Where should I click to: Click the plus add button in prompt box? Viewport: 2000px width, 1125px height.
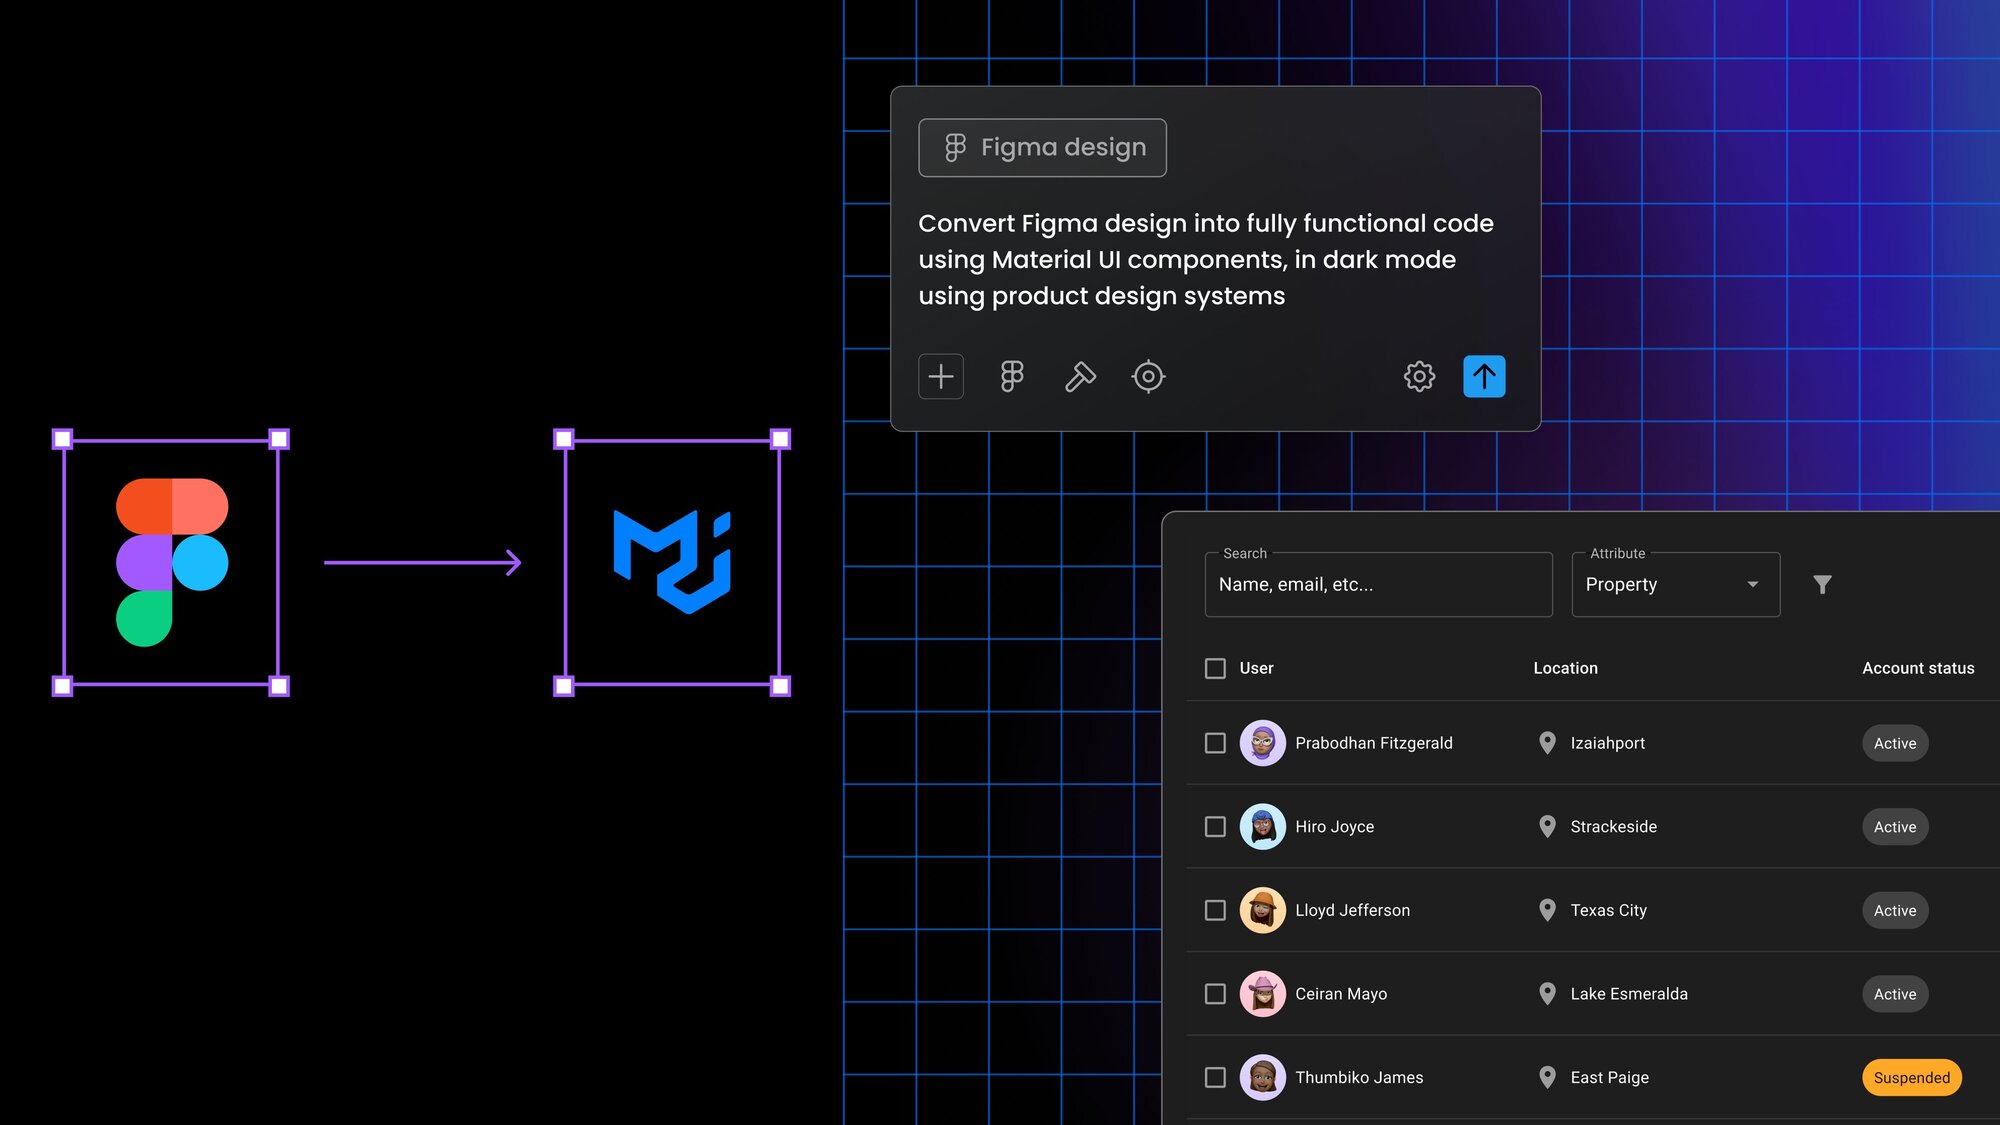click(941, 377)
